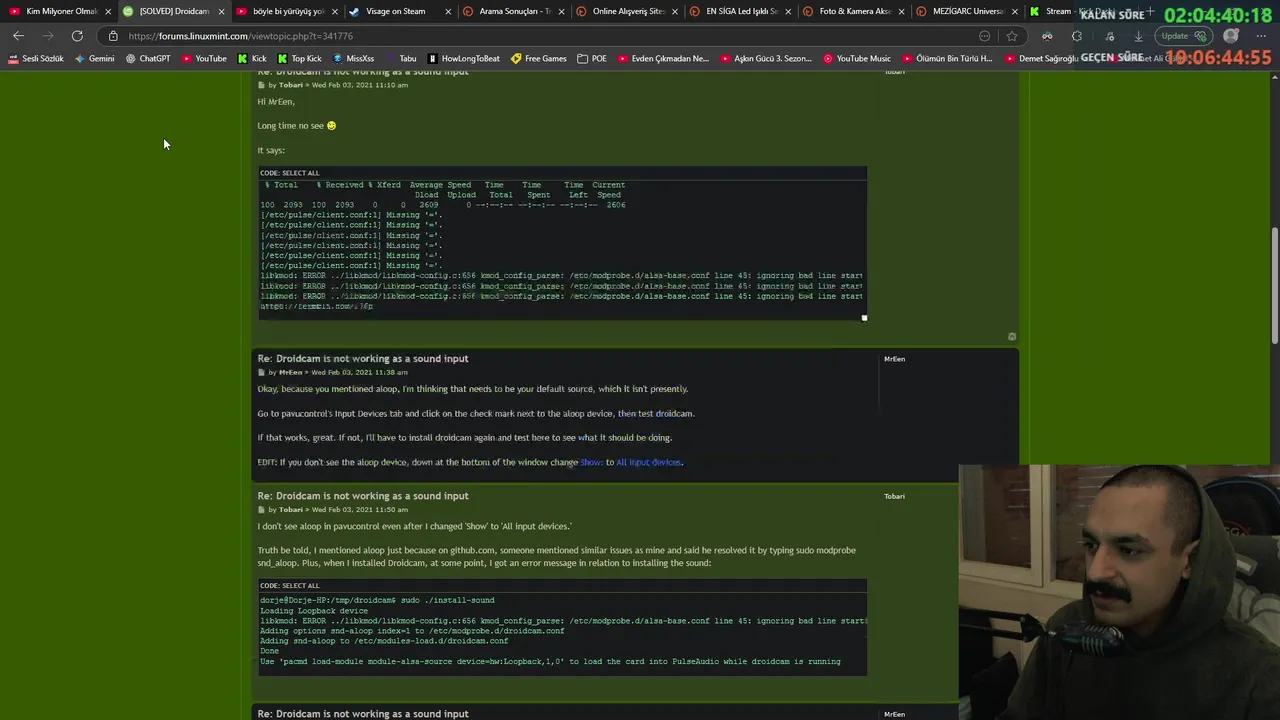1280x720 pixels.
Task: Click post icon beside Tobari 11:50 am
Action: pyautogui.click(x=261, y=510)
